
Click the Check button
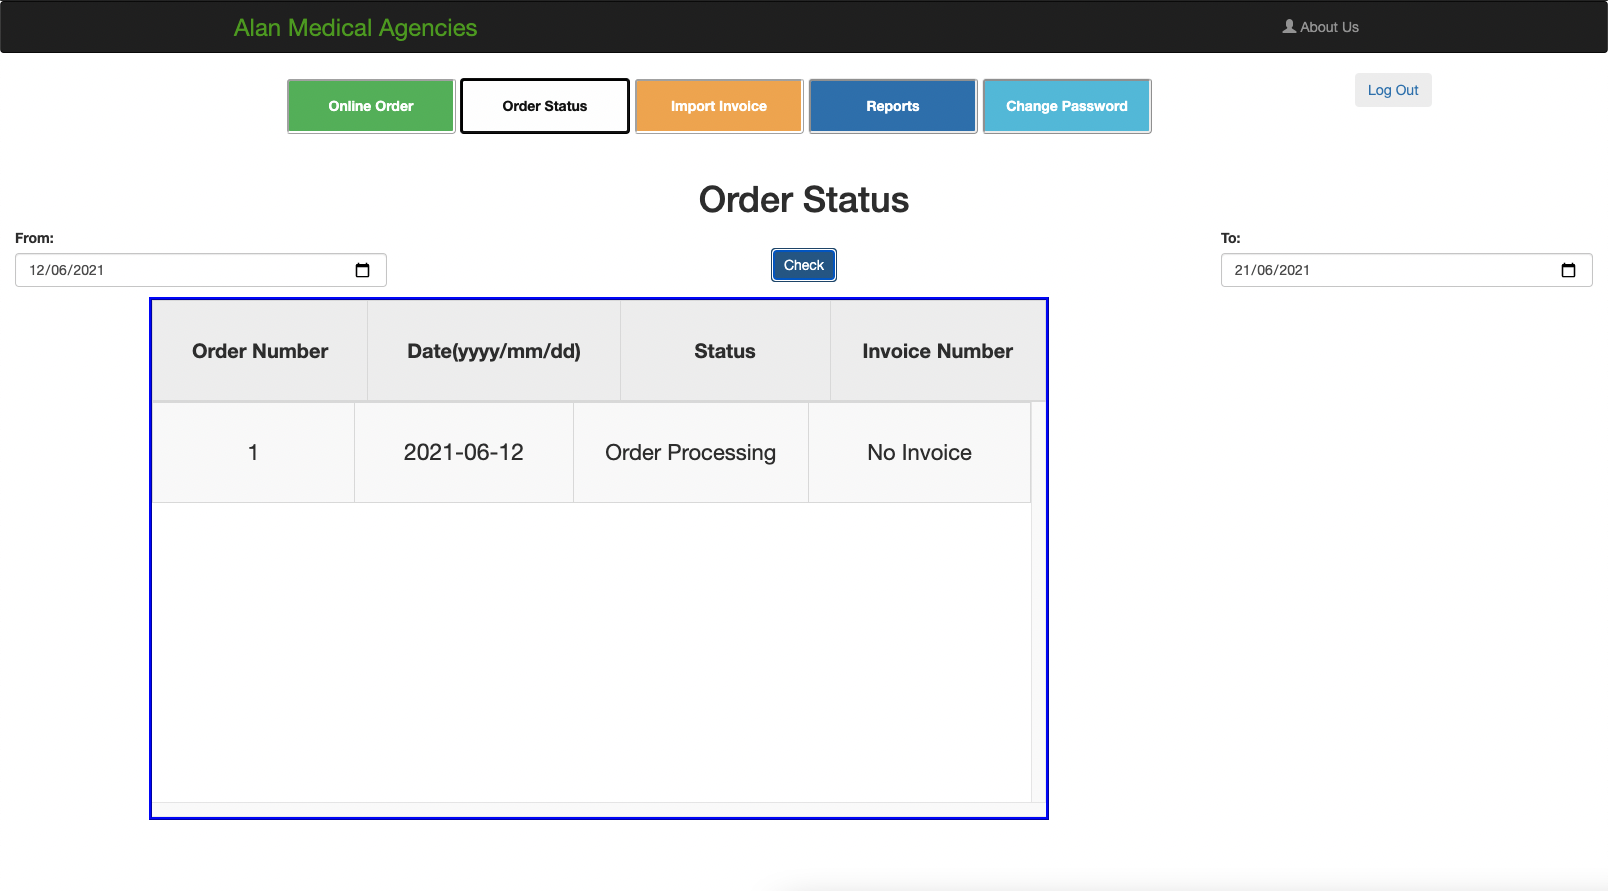(x=804, y=265)
